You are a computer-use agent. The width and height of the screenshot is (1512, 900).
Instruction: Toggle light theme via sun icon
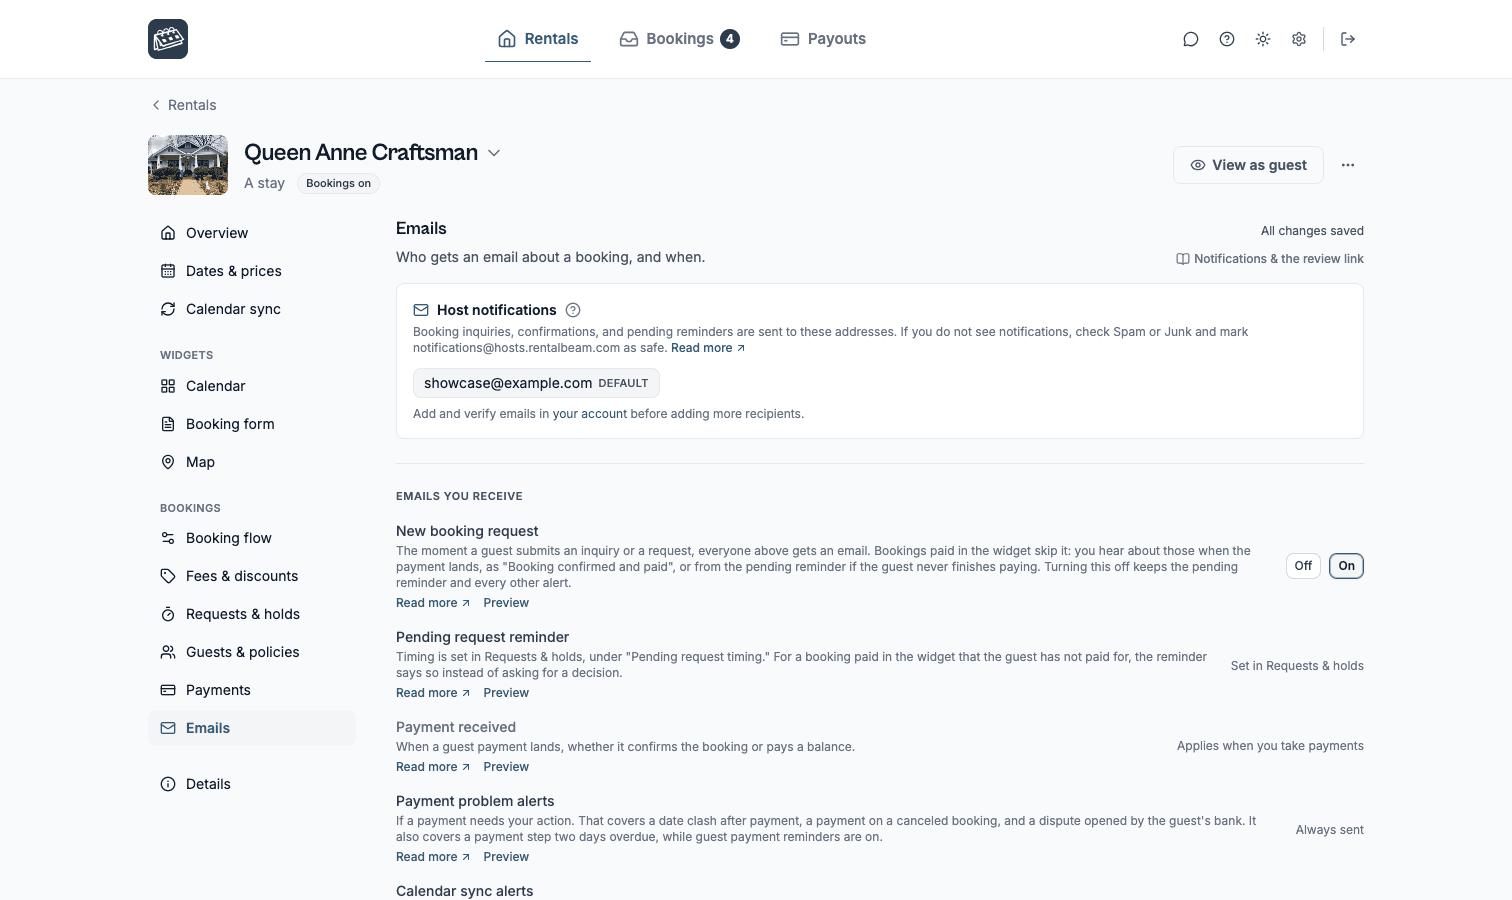(x=1263, y=39)
